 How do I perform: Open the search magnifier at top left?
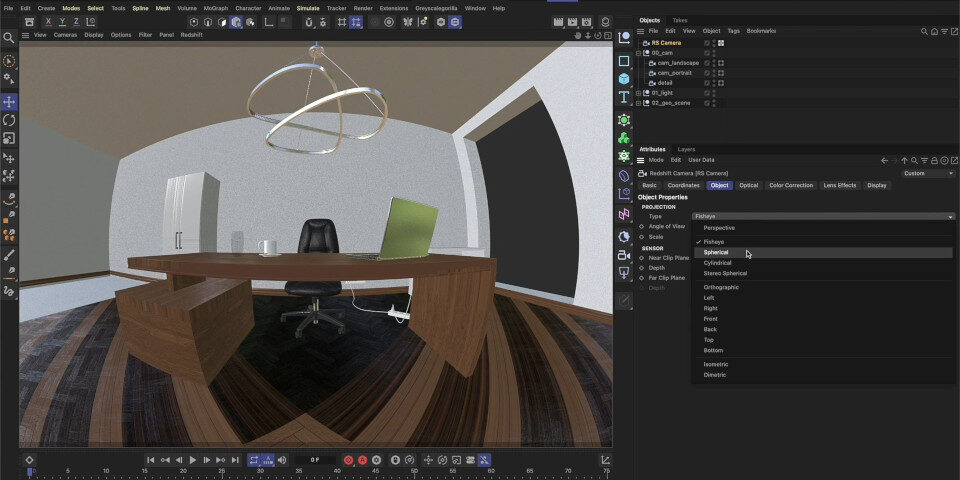pyautogui.click(x=9, y=38)
